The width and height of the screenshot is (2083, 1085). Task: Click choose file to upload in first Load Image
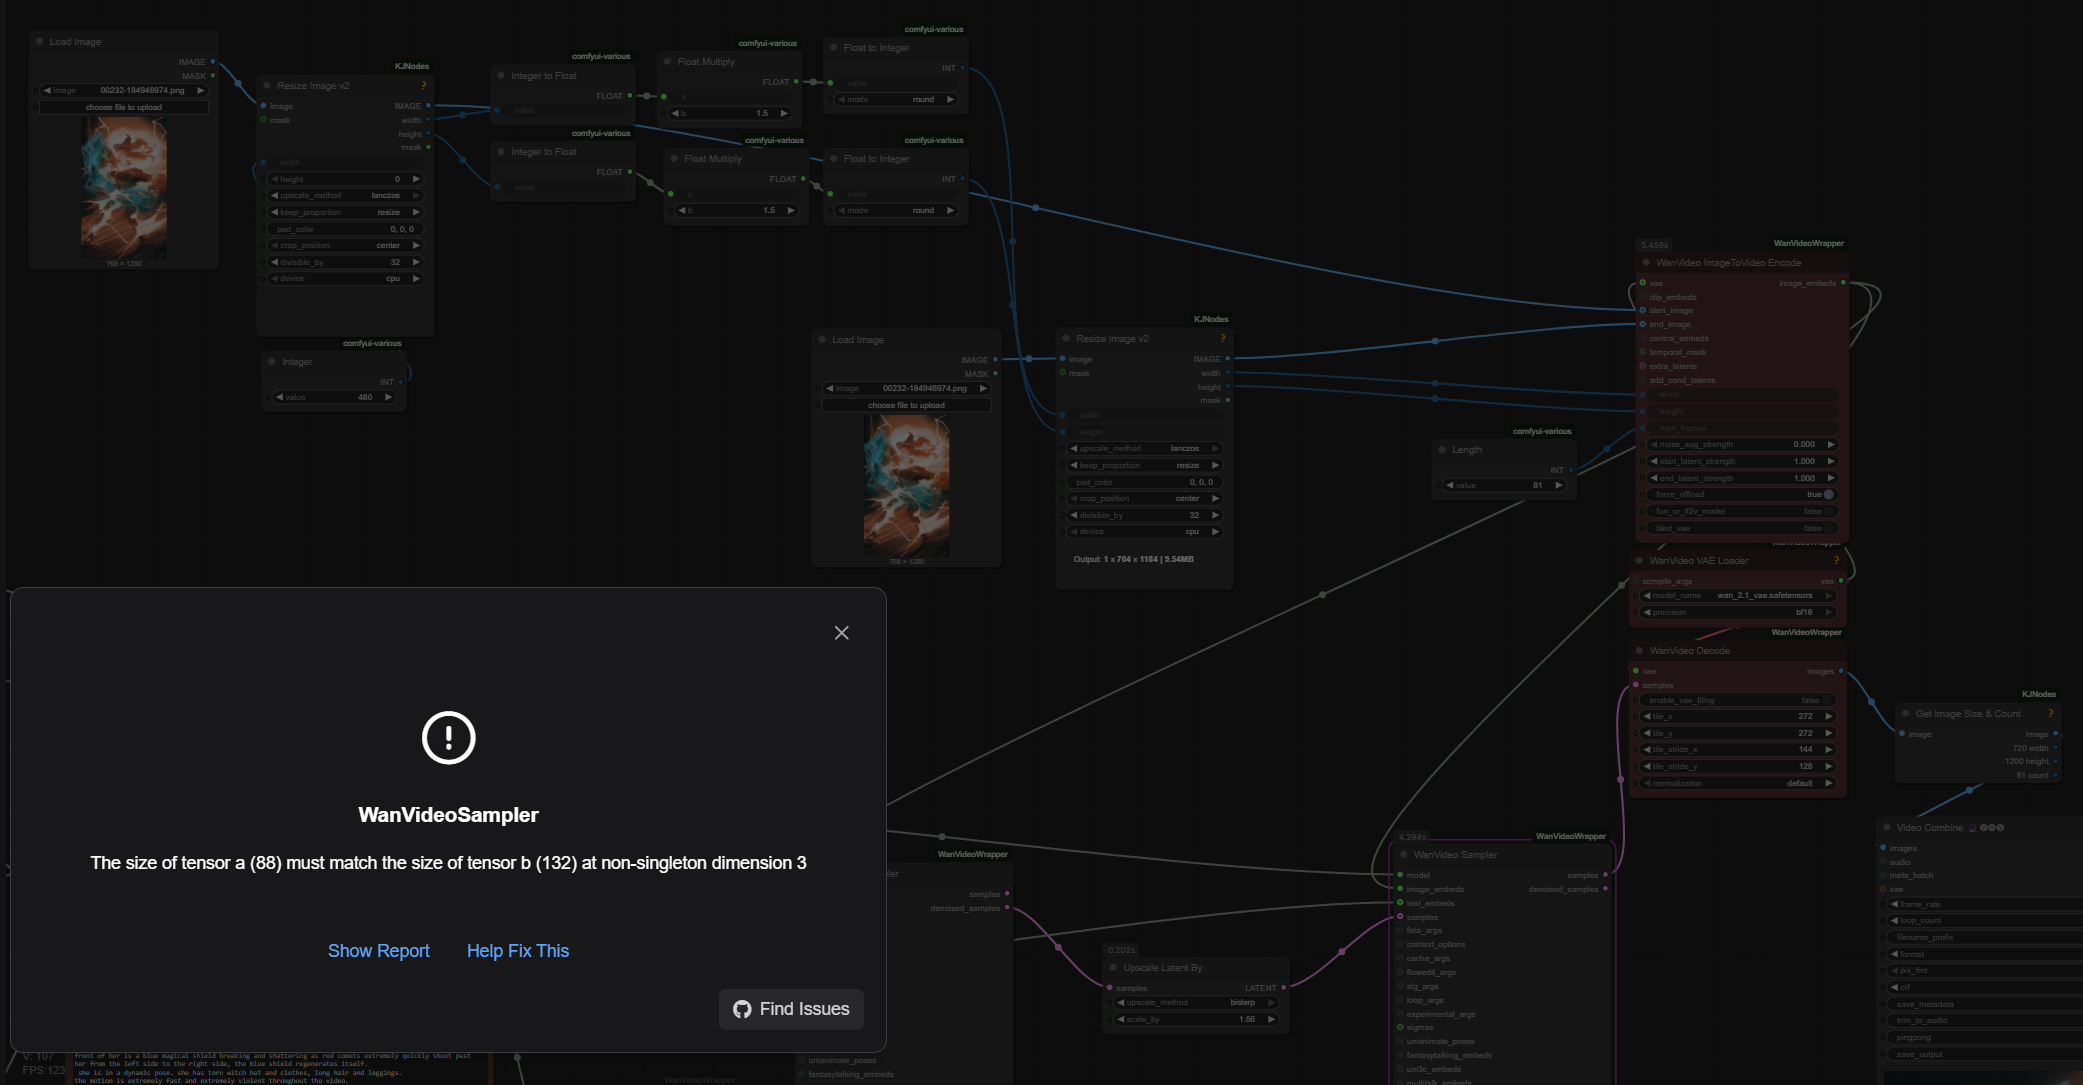pos(124,107)
